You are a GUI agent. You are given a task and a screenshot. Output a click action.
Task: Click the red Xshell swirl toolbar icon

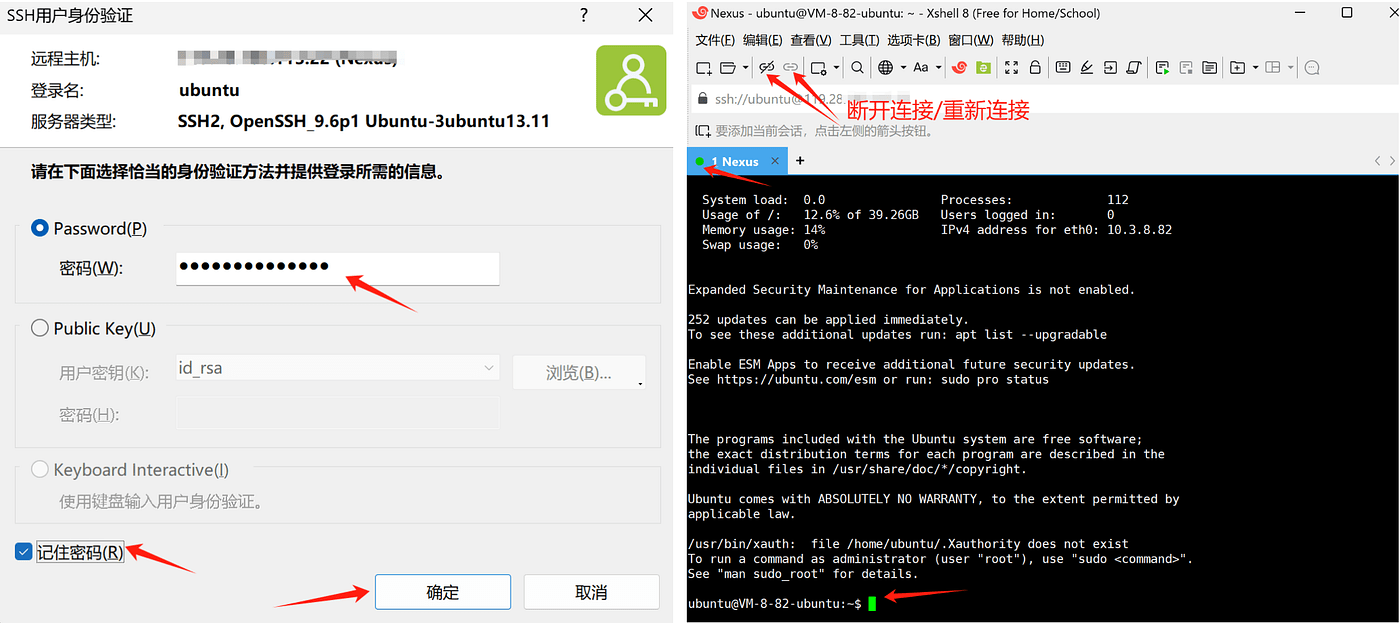[960, 68]
